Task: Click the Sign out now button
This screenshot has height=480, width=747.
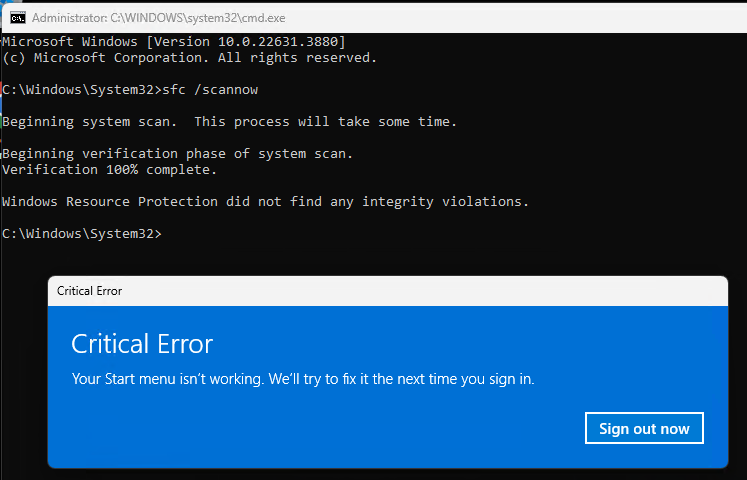Action: click(644, 428)
